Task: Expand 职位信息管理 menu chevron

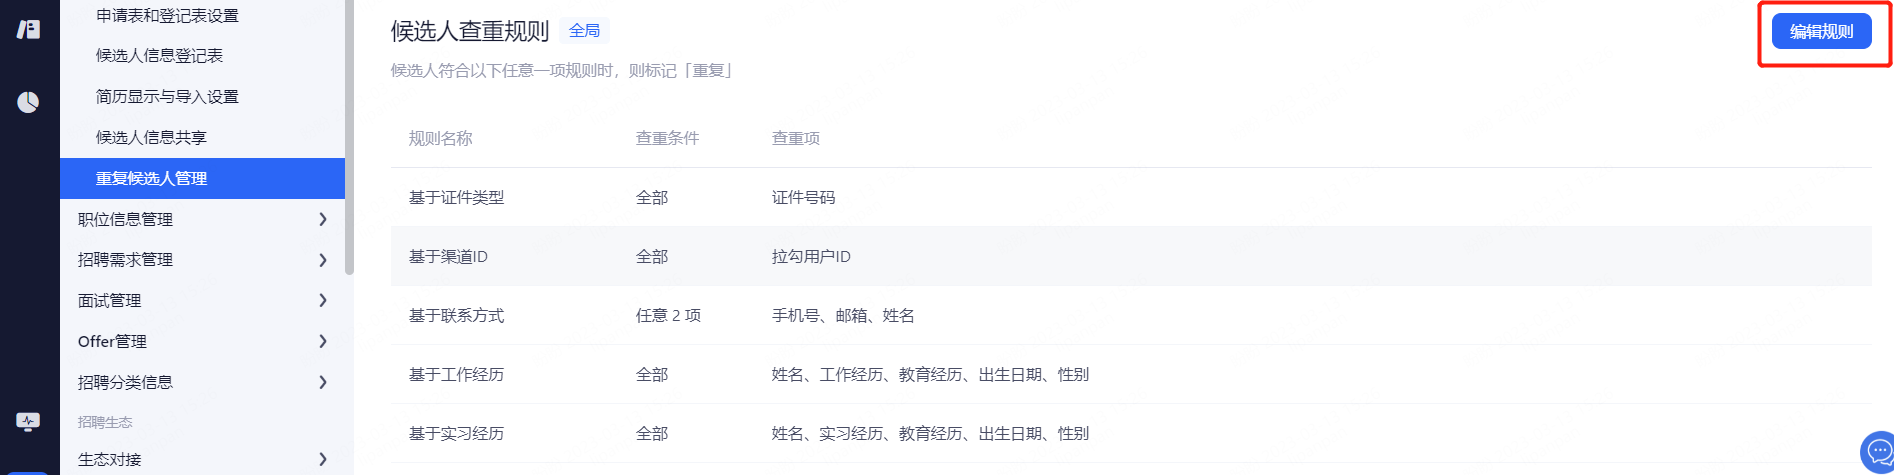Action: pos(322,219)
